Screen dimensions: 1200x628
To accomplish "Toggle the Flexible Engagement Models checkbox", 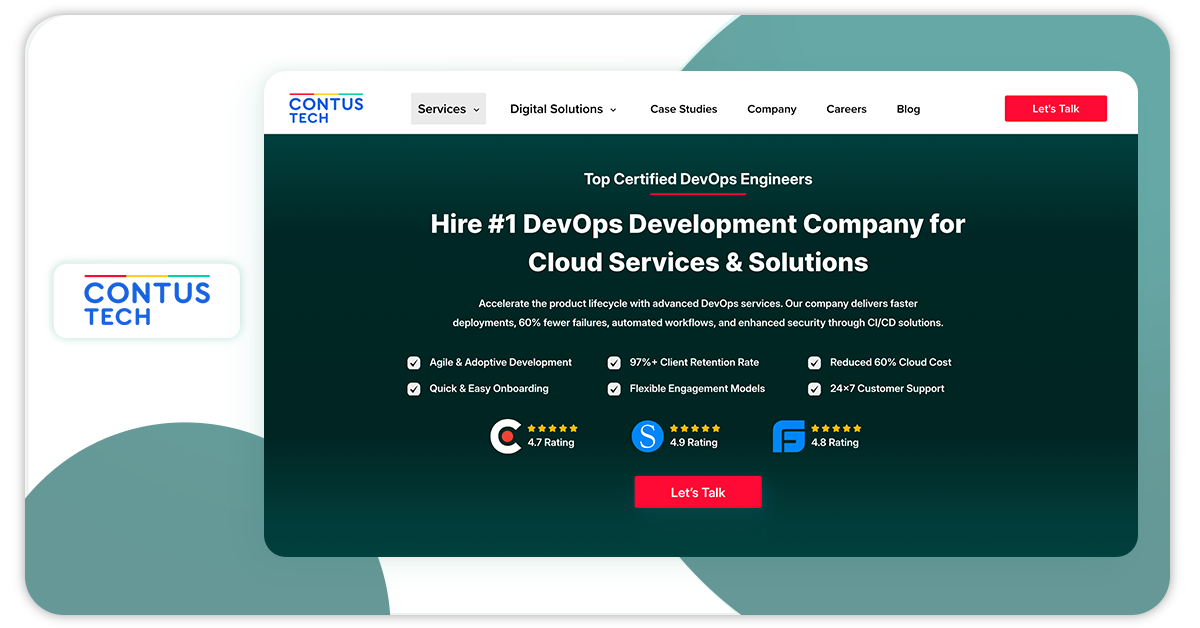I will pyautogui.click(x=614, y=389).
